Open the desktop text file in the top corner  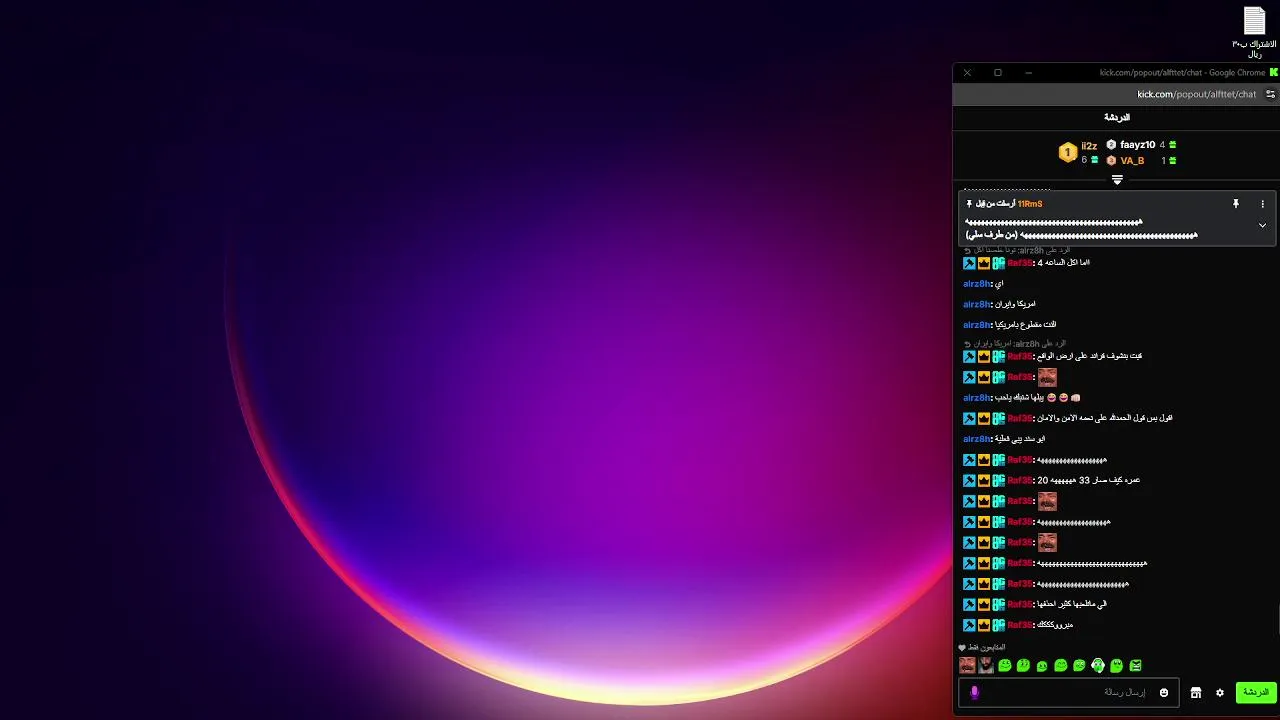pyautogui.click(x=1254, y=32)
